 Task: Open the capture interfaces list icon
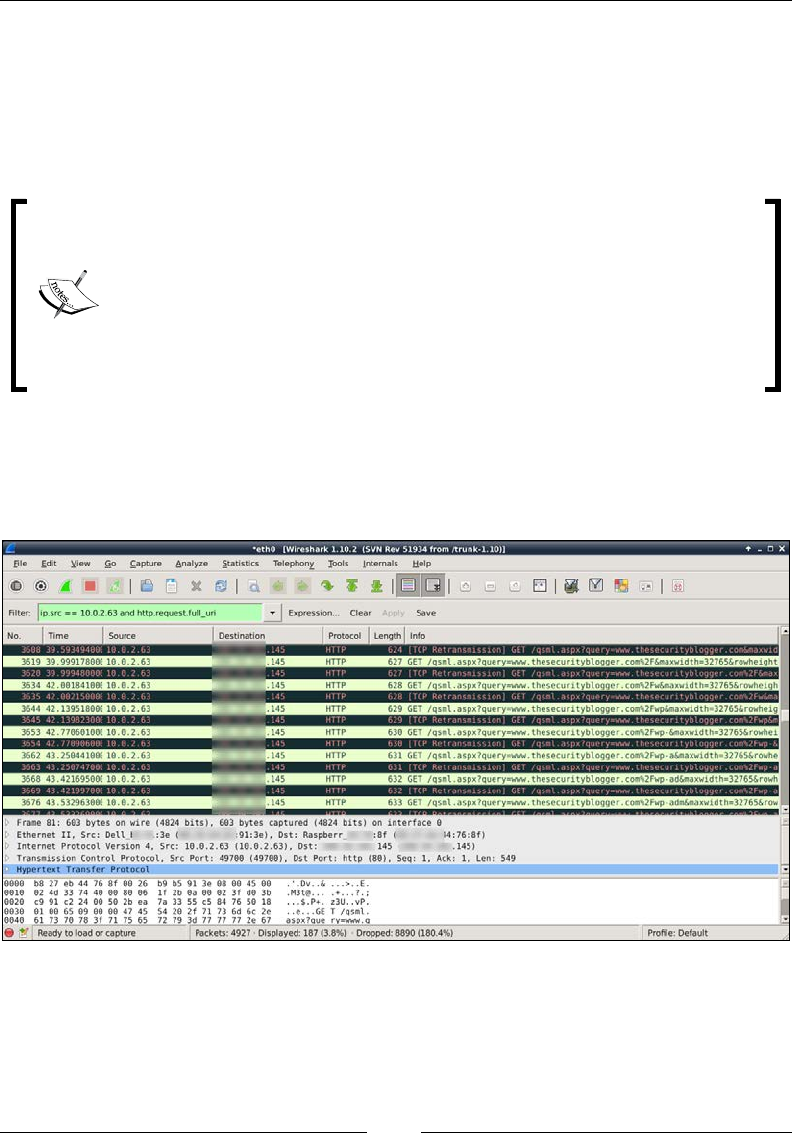(16, 586)
